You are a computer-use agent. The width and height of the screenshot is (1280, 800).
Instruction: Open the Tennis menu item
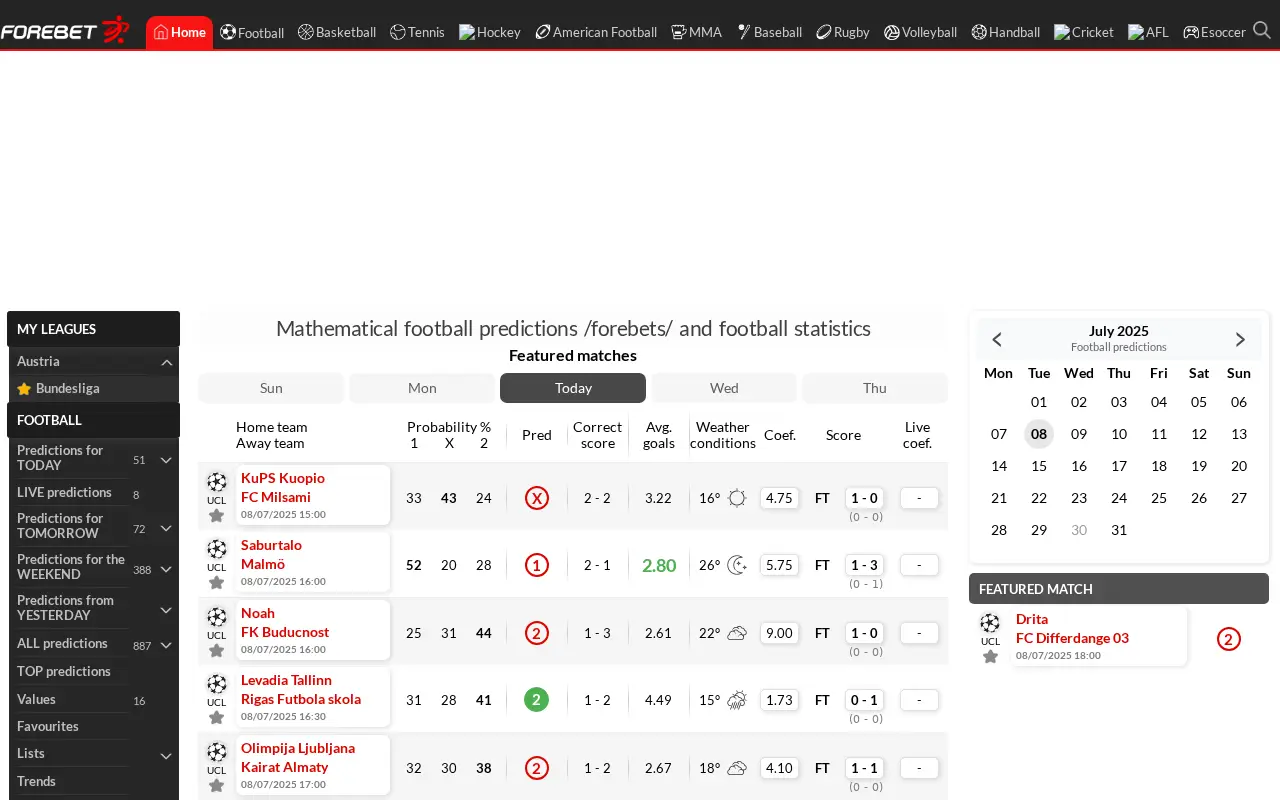(x=417, y=32)
